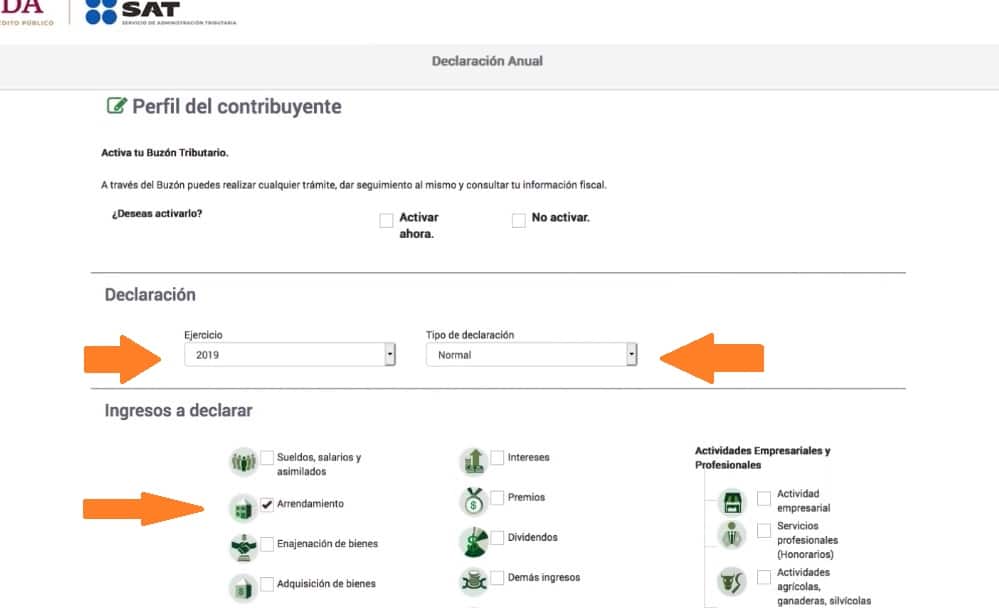
Task: Click the Sueldos, salarios people icon
Action: pos(243,462)
